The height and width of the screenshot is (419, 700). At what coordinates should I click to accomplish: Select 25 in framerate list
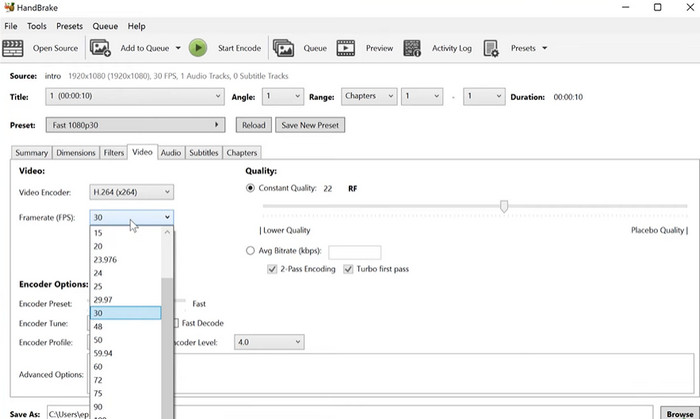click(x=125, y=286)
